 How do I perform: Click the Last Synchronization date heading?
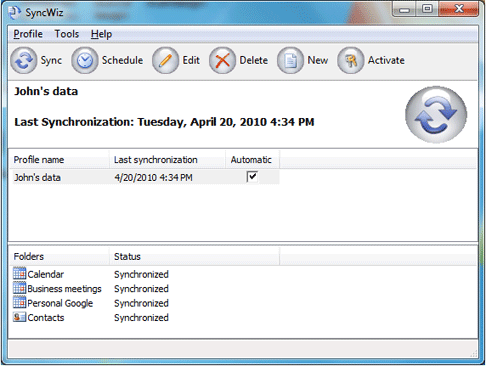(x=164, y=122)
